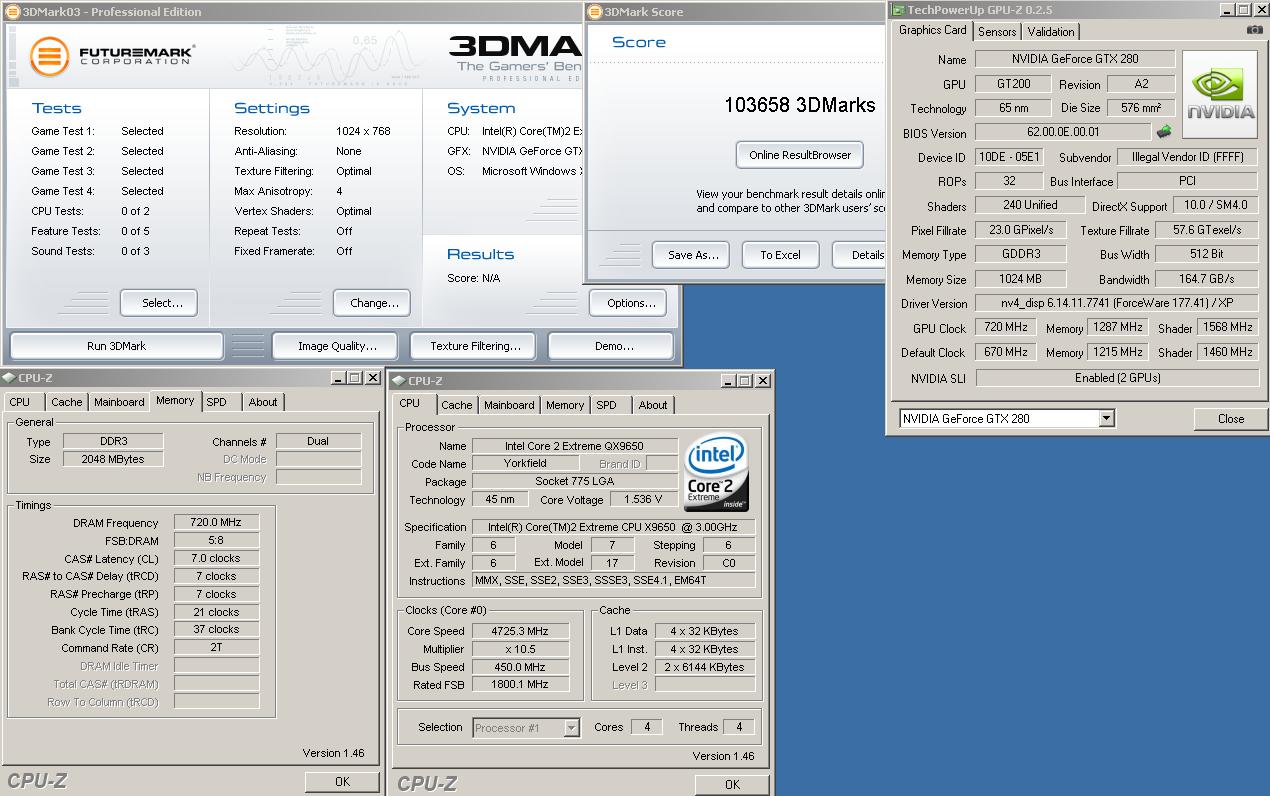Open the Cache tab in processor CPU-Z window
This screenshot has height=796, width=1270.
click(x=457, y=405)
